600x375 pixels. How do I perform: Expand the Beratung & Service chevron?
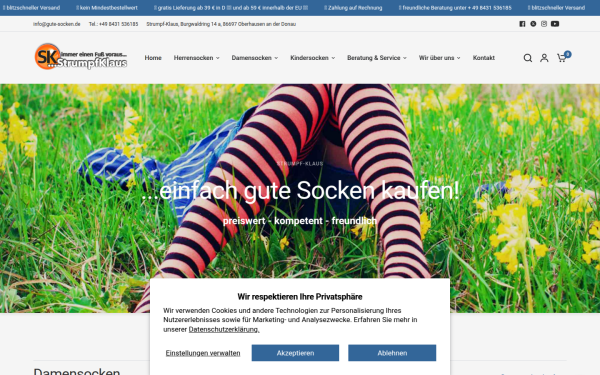(405, 58)
